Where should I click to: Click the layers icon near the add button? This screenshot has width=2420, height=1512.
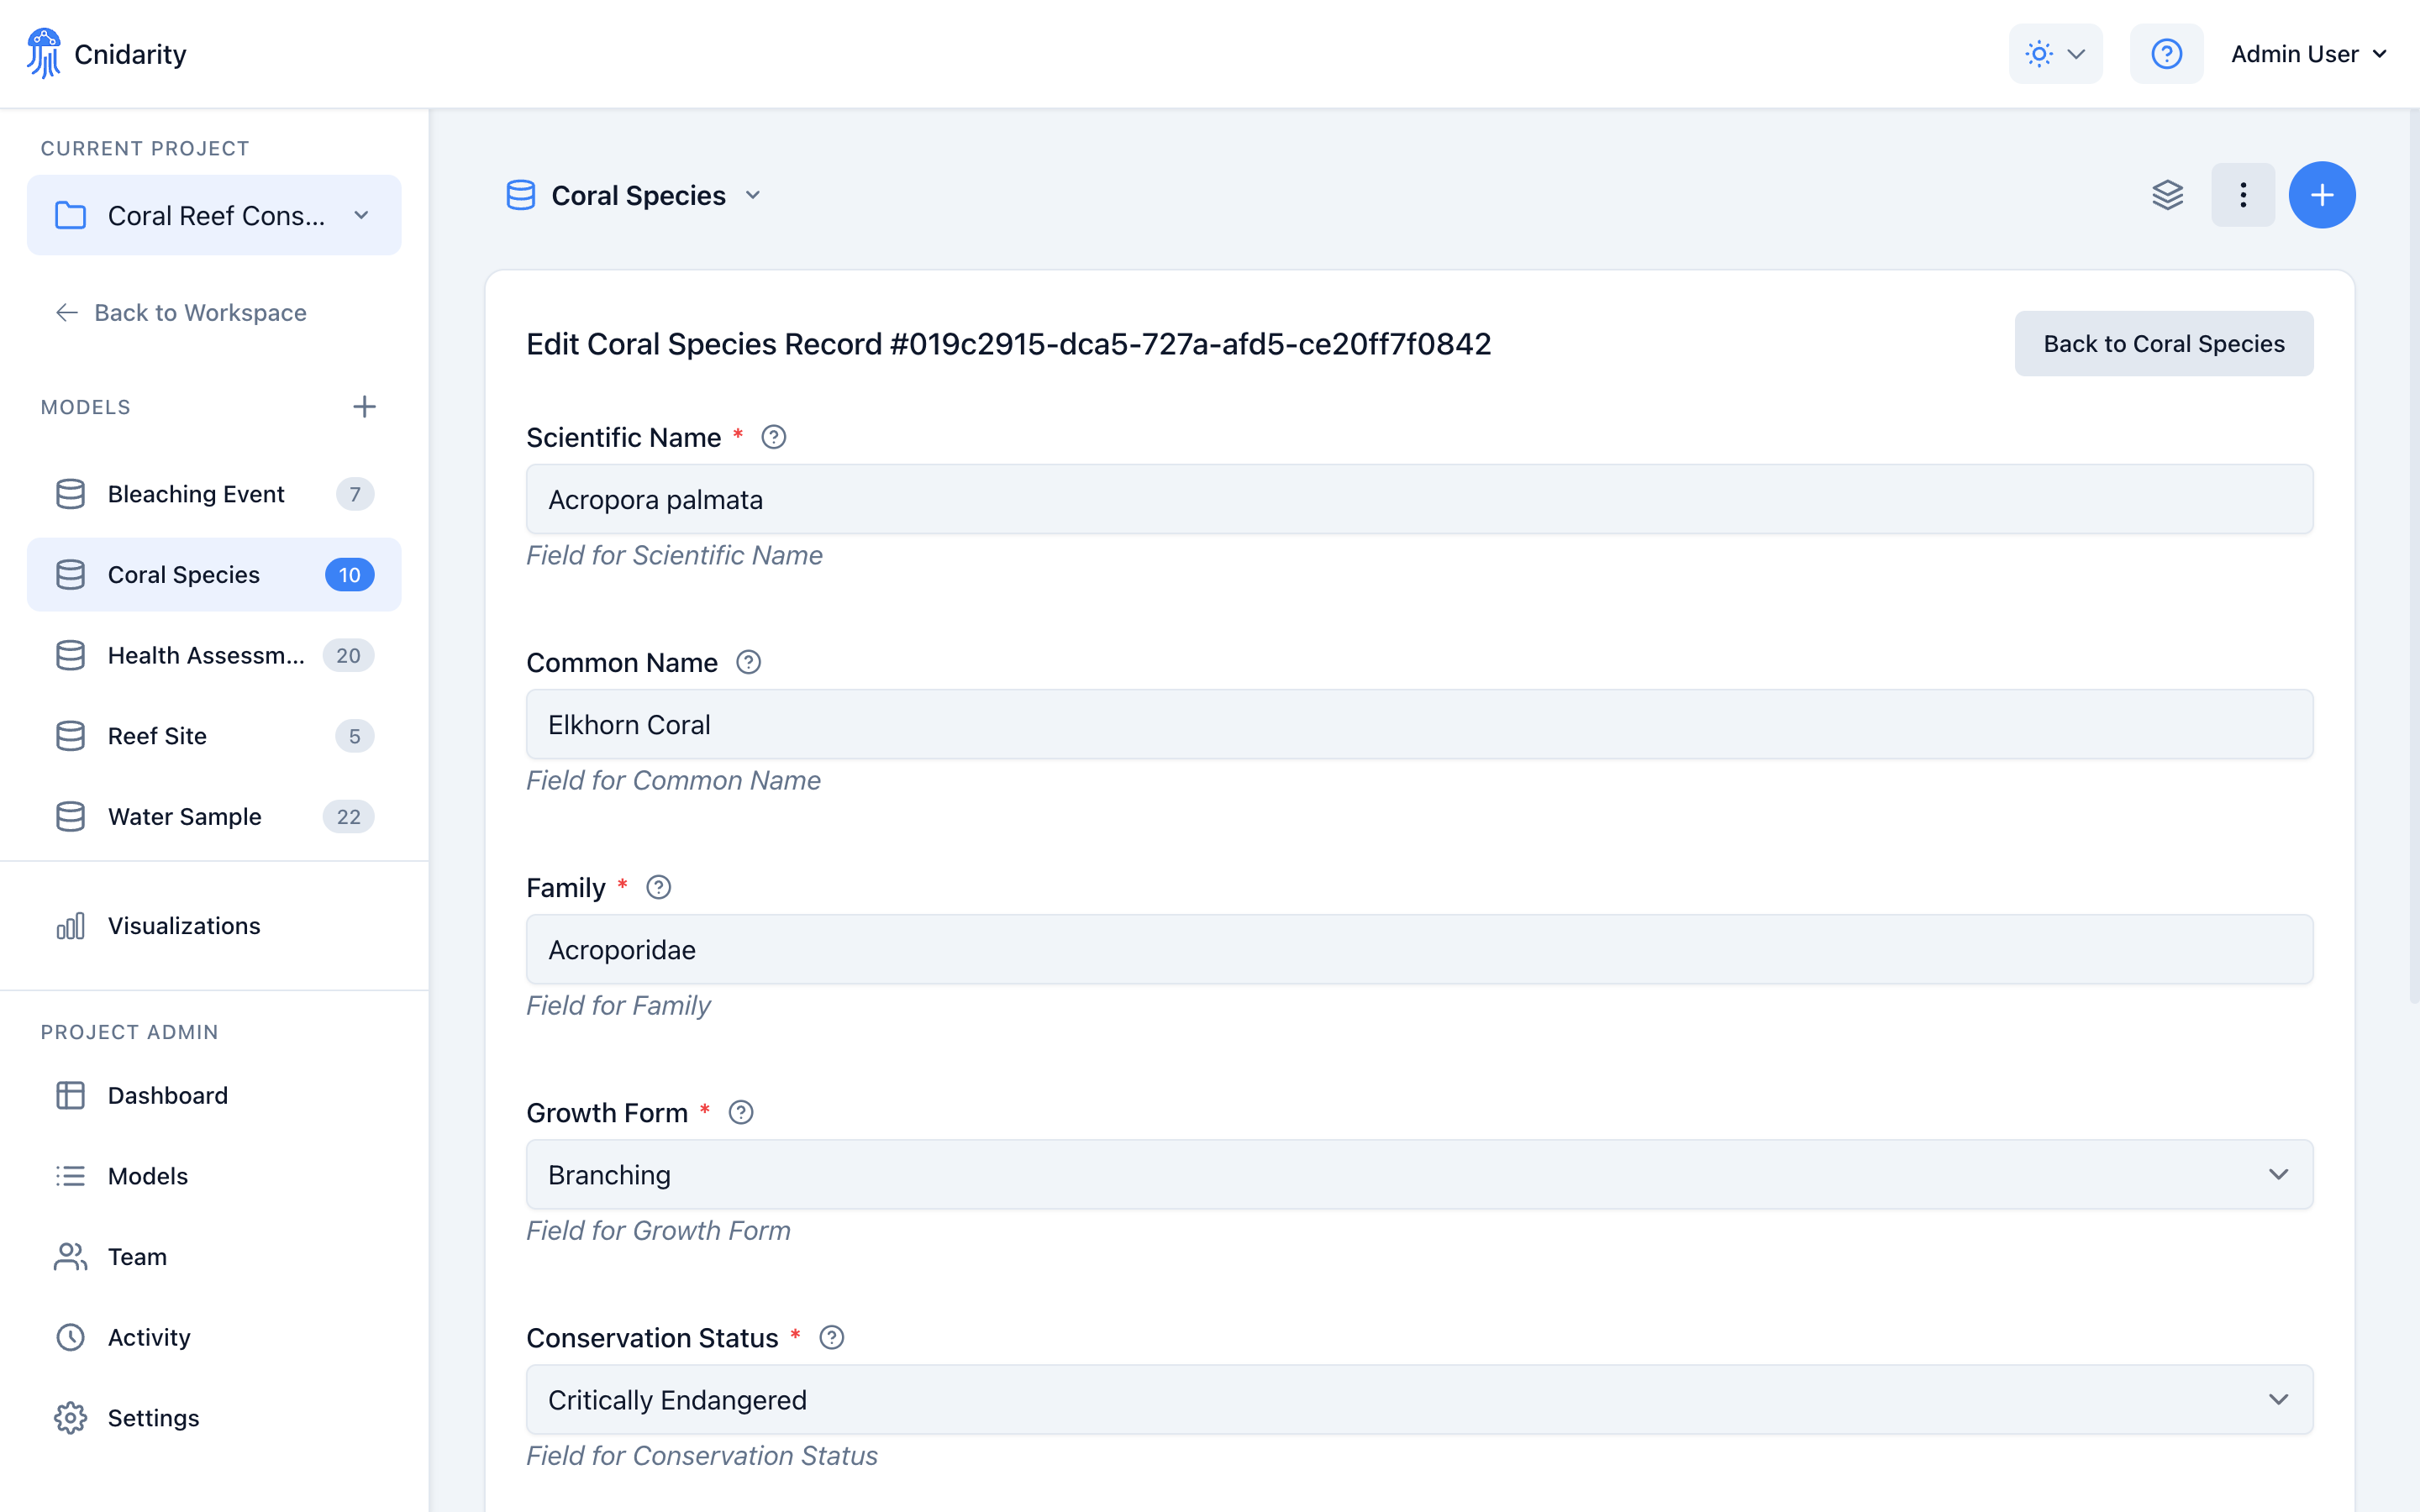click(2168, 194)
